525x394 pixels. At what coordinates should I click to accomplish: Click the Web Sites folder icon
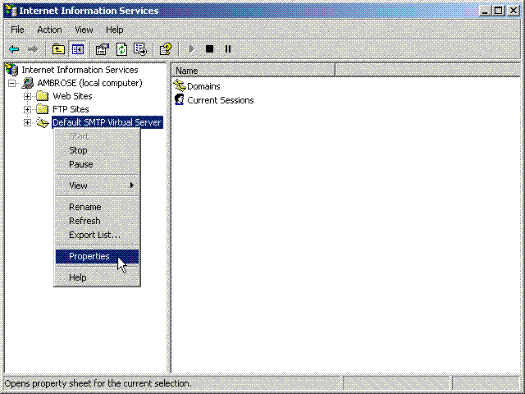[43, 96]
